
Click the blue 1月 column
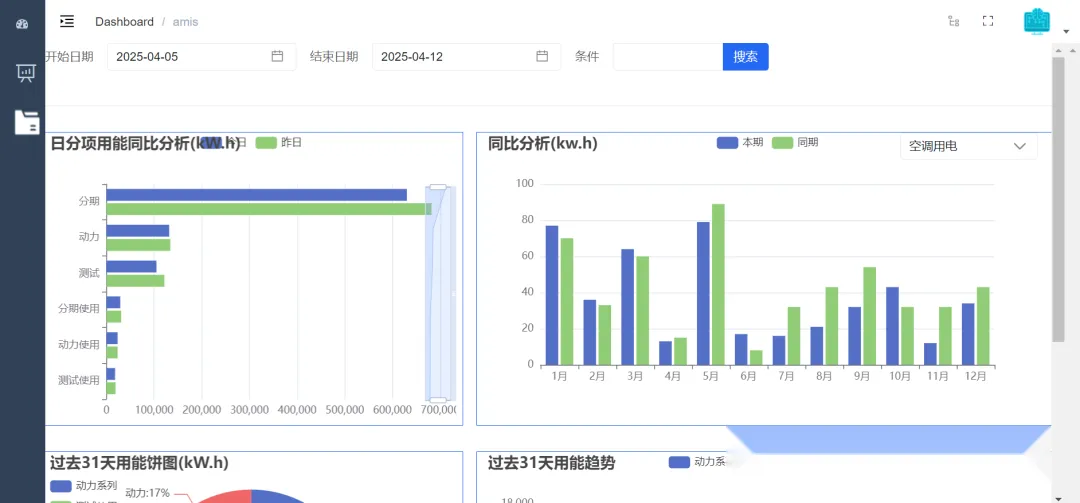pos(552,296)
